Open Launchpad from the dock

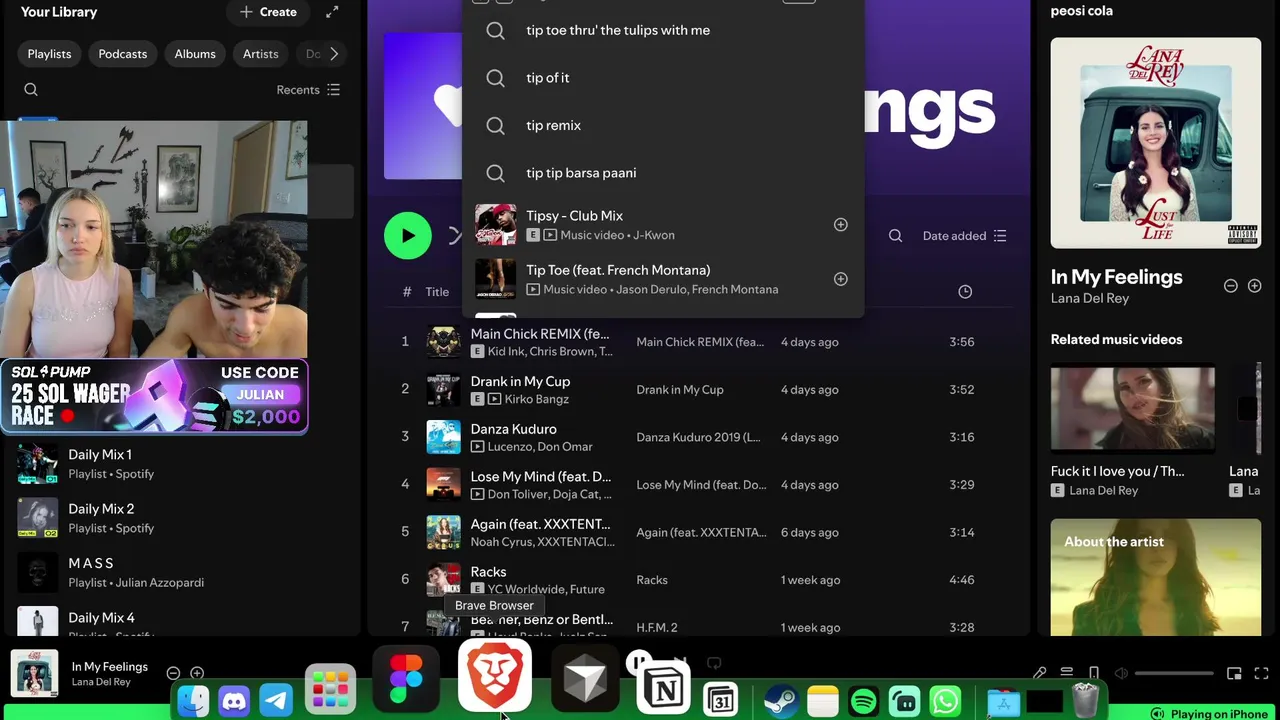click(330, 689)
